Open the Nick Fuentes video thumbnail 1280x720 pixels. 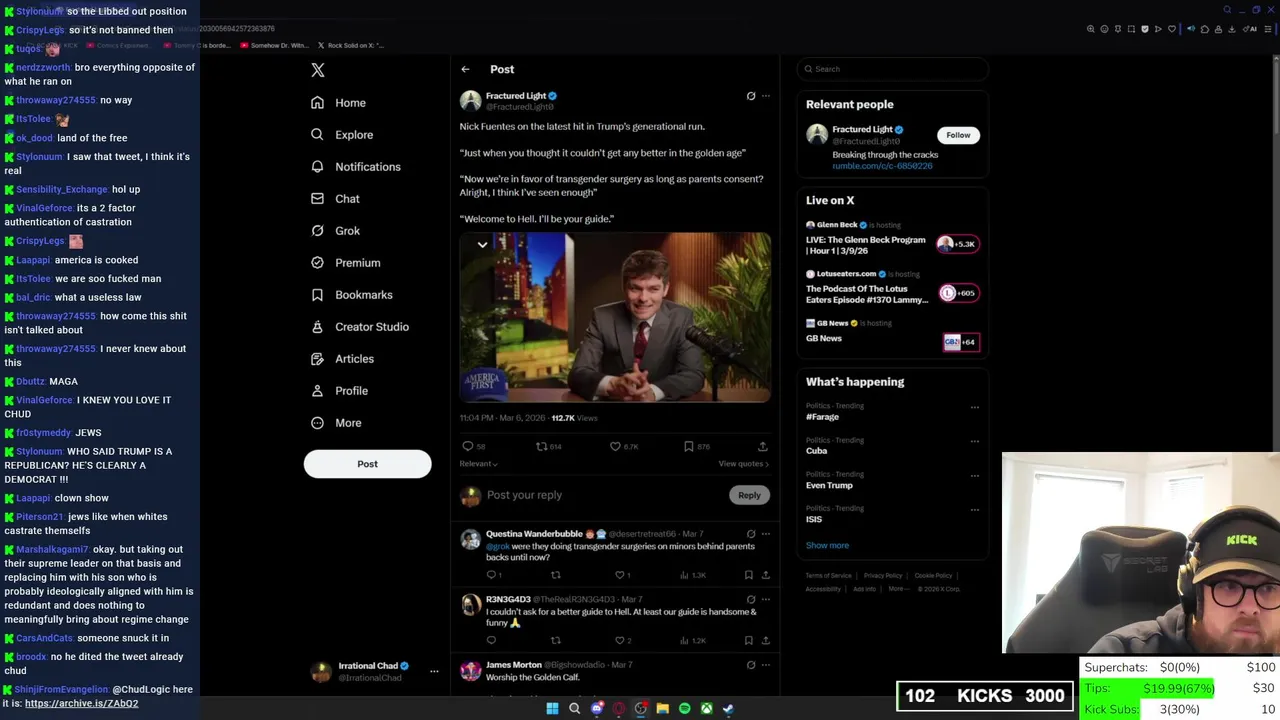click(615, 317)
